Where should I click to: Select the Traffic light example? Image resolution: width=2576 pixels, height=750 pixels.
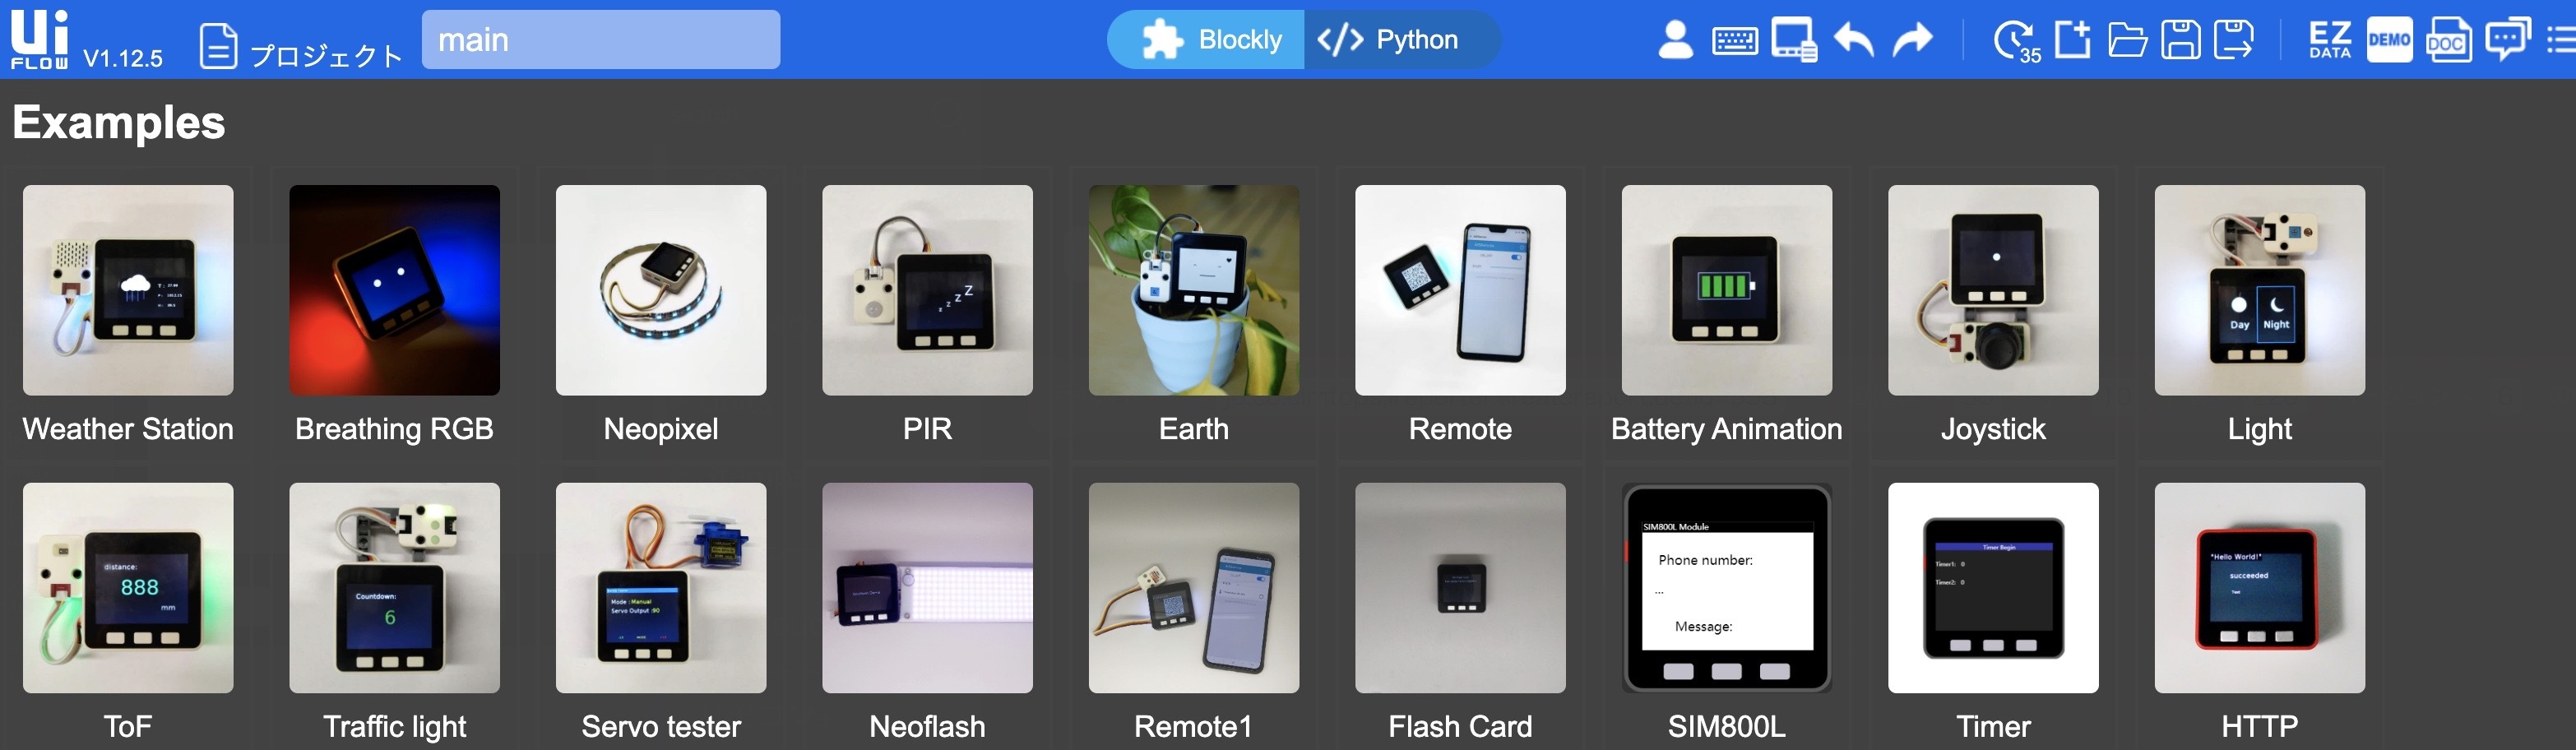coord(395,612)
